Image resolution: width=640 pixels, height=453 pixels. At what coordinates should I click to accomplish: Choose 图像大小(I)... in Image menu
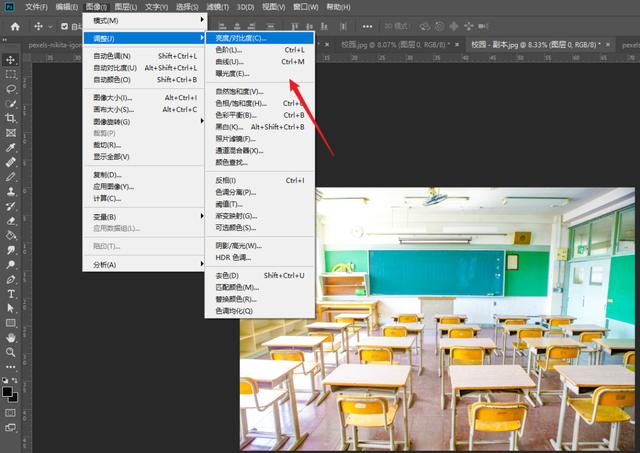pos(144,98)
